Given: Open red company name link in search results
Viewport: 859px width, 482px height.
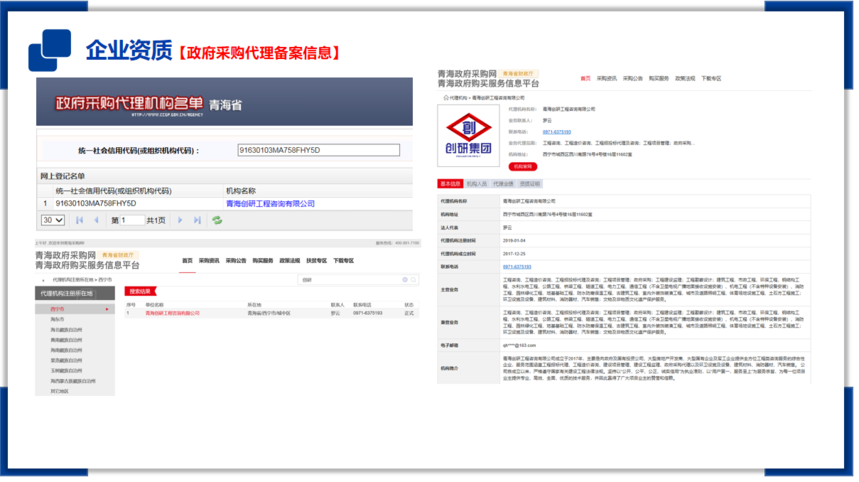Looking at the screenshot, I should tap(173, 313).
